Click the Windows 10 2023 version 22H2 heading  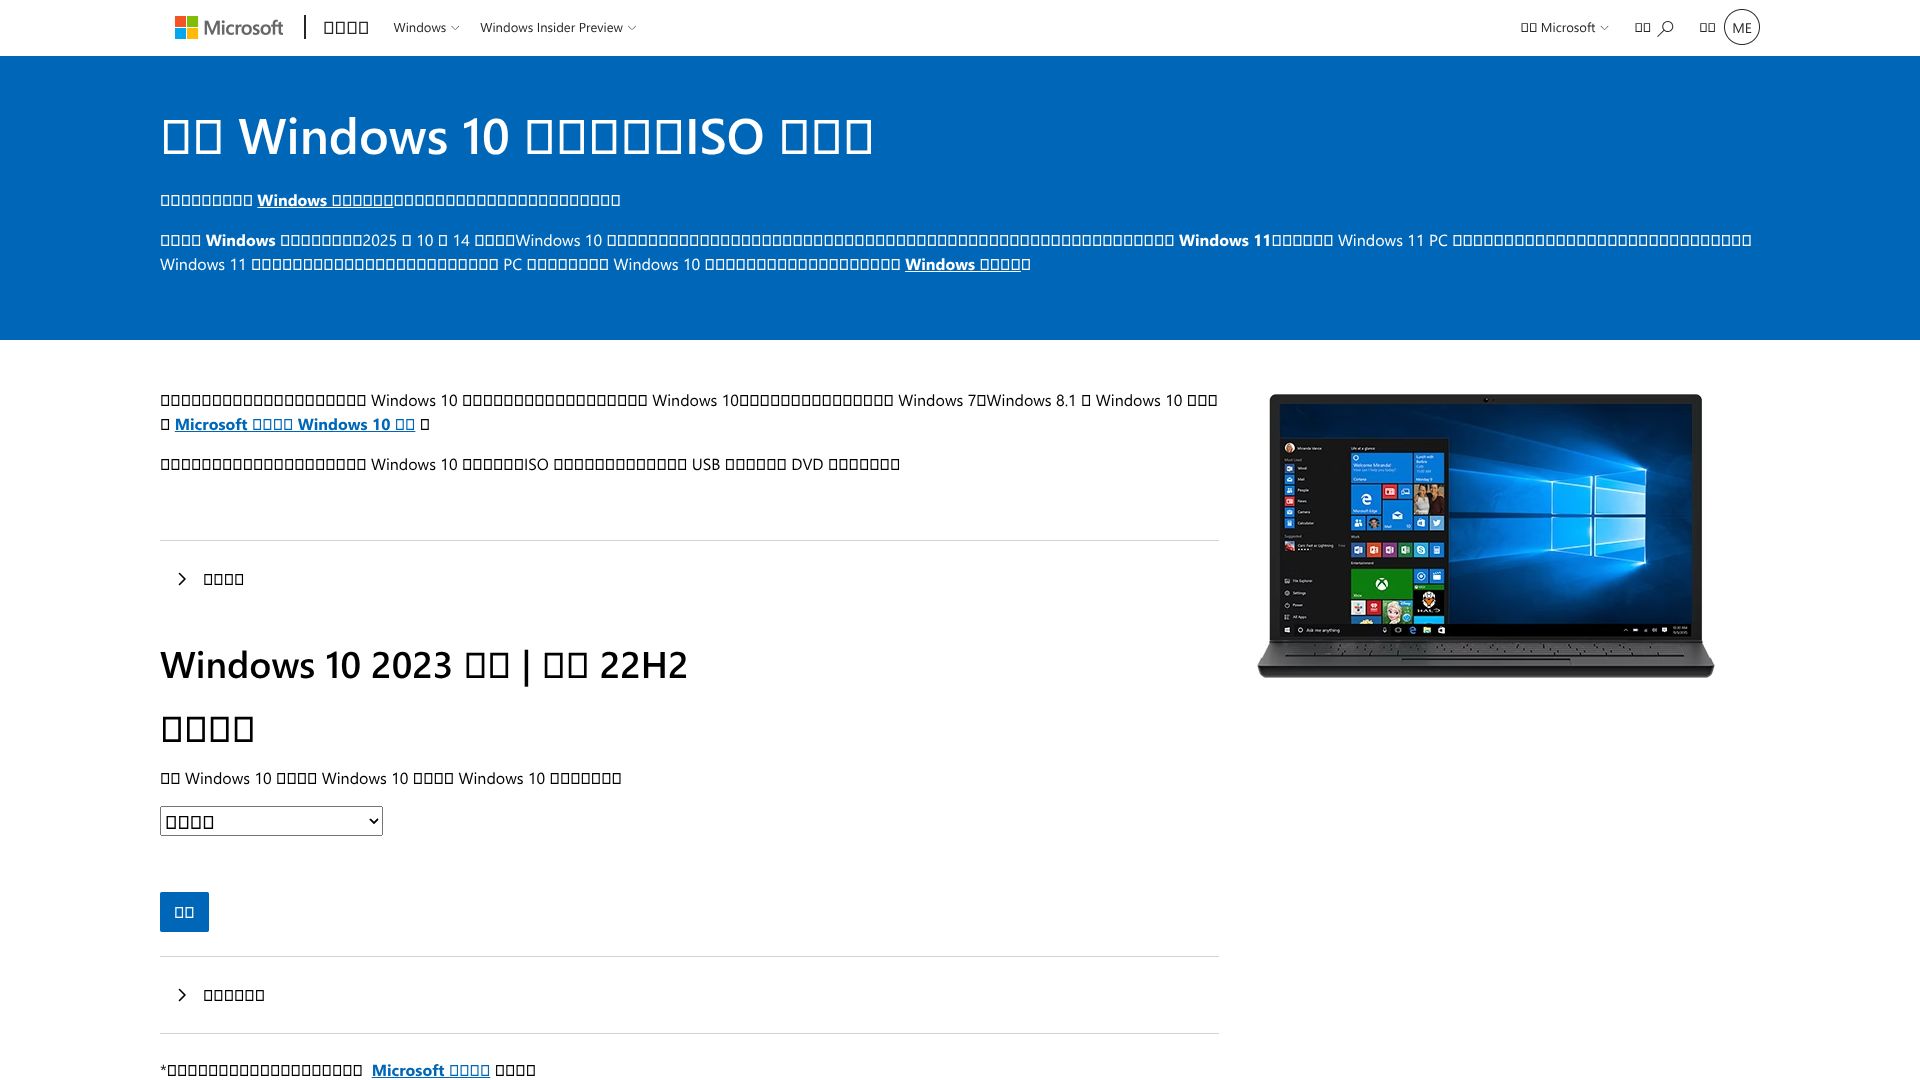click(424, 665)
